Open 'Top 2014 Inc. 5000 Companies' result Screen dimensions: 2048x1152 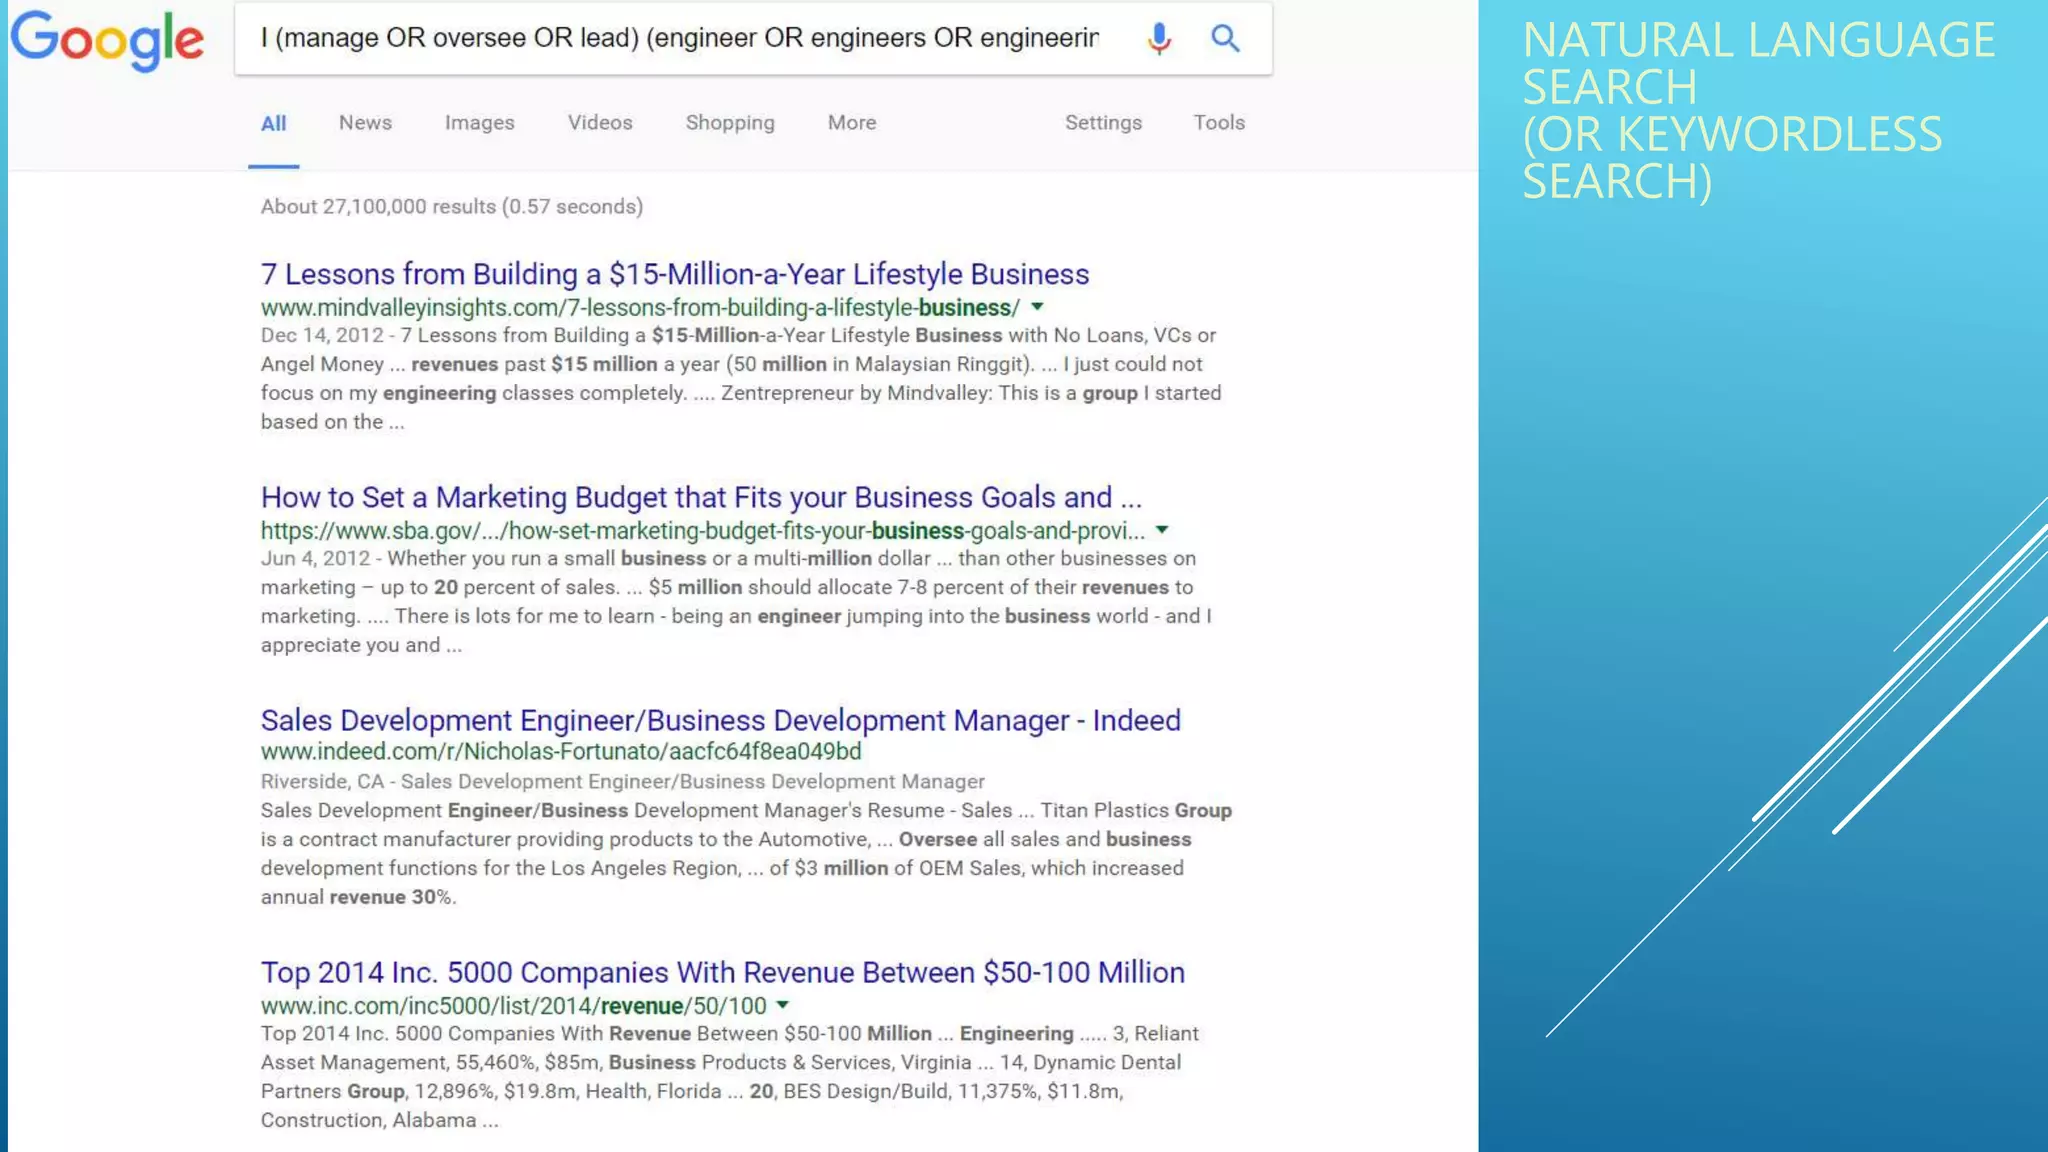click(722, 972)
